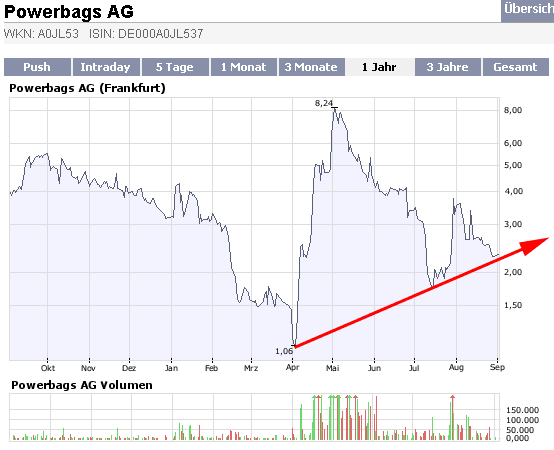
Task: Click the Powerbags AG (Frankfurt) chart title
Action: pyautogui.click(x=87, y=88)
